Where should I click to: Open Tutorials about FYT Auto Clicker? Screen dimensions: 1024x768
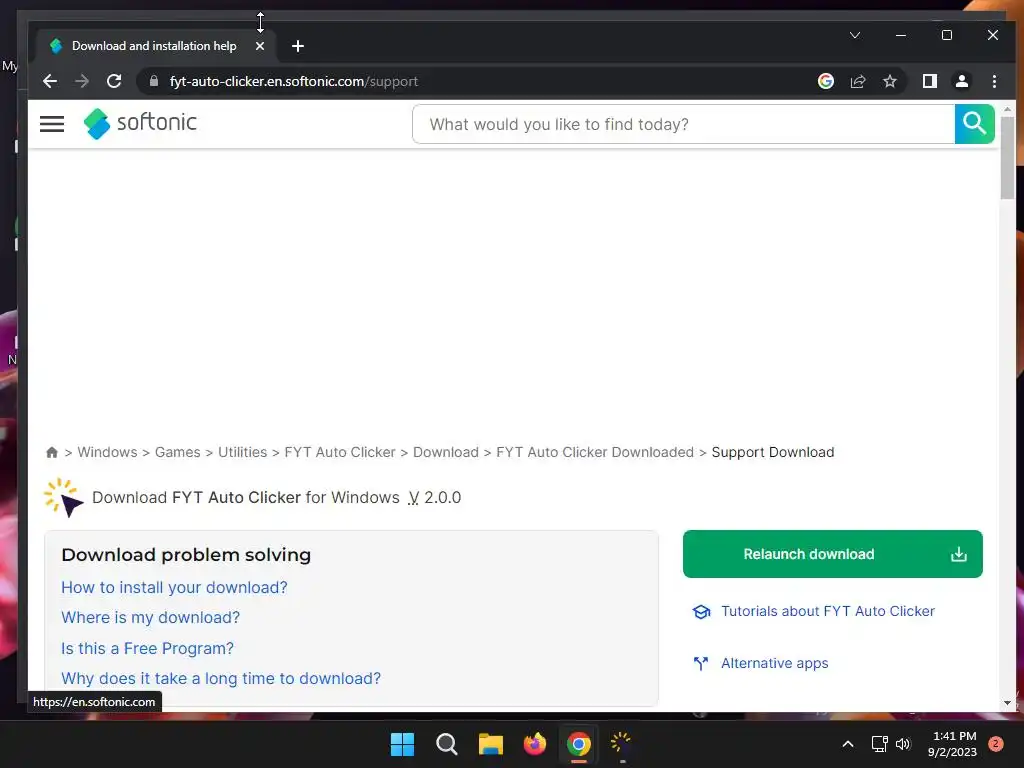(x=827, y=611)
